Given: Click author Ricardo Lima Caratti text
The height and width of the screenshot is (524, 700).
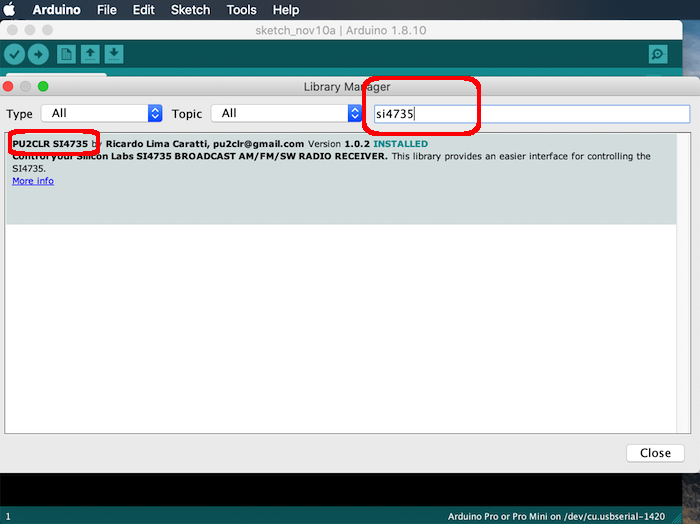Looking at the screenshot, I should tap(156, 144).
